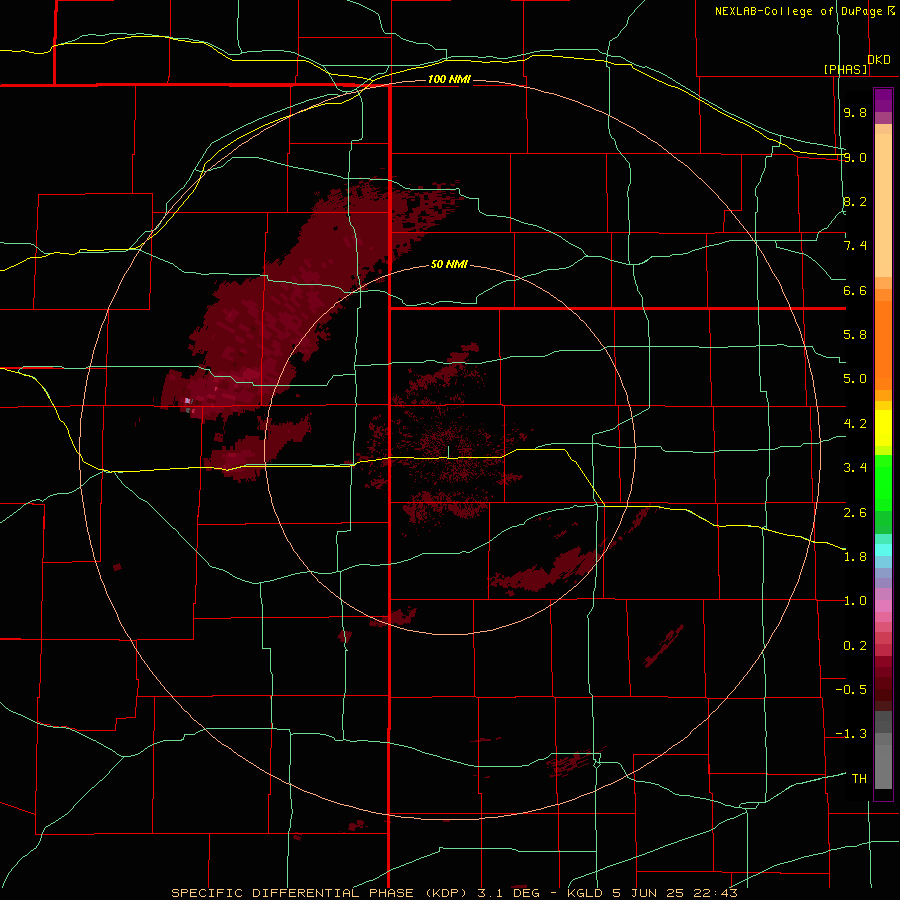Click the [PHAS] units label
The width and height of the screenshot is (900, 900).
coord(846,70)
